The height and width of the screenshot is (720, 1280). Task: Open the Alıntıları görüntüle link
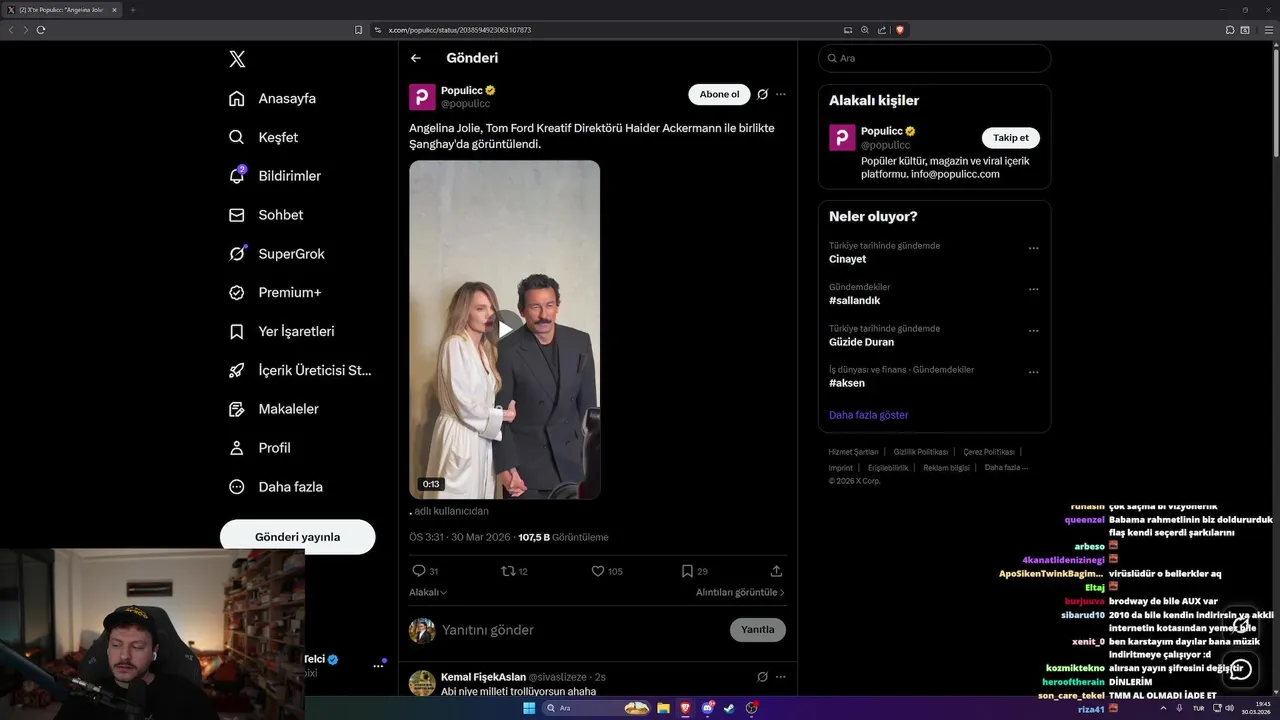pyautogui.click(x=740, y=592)
